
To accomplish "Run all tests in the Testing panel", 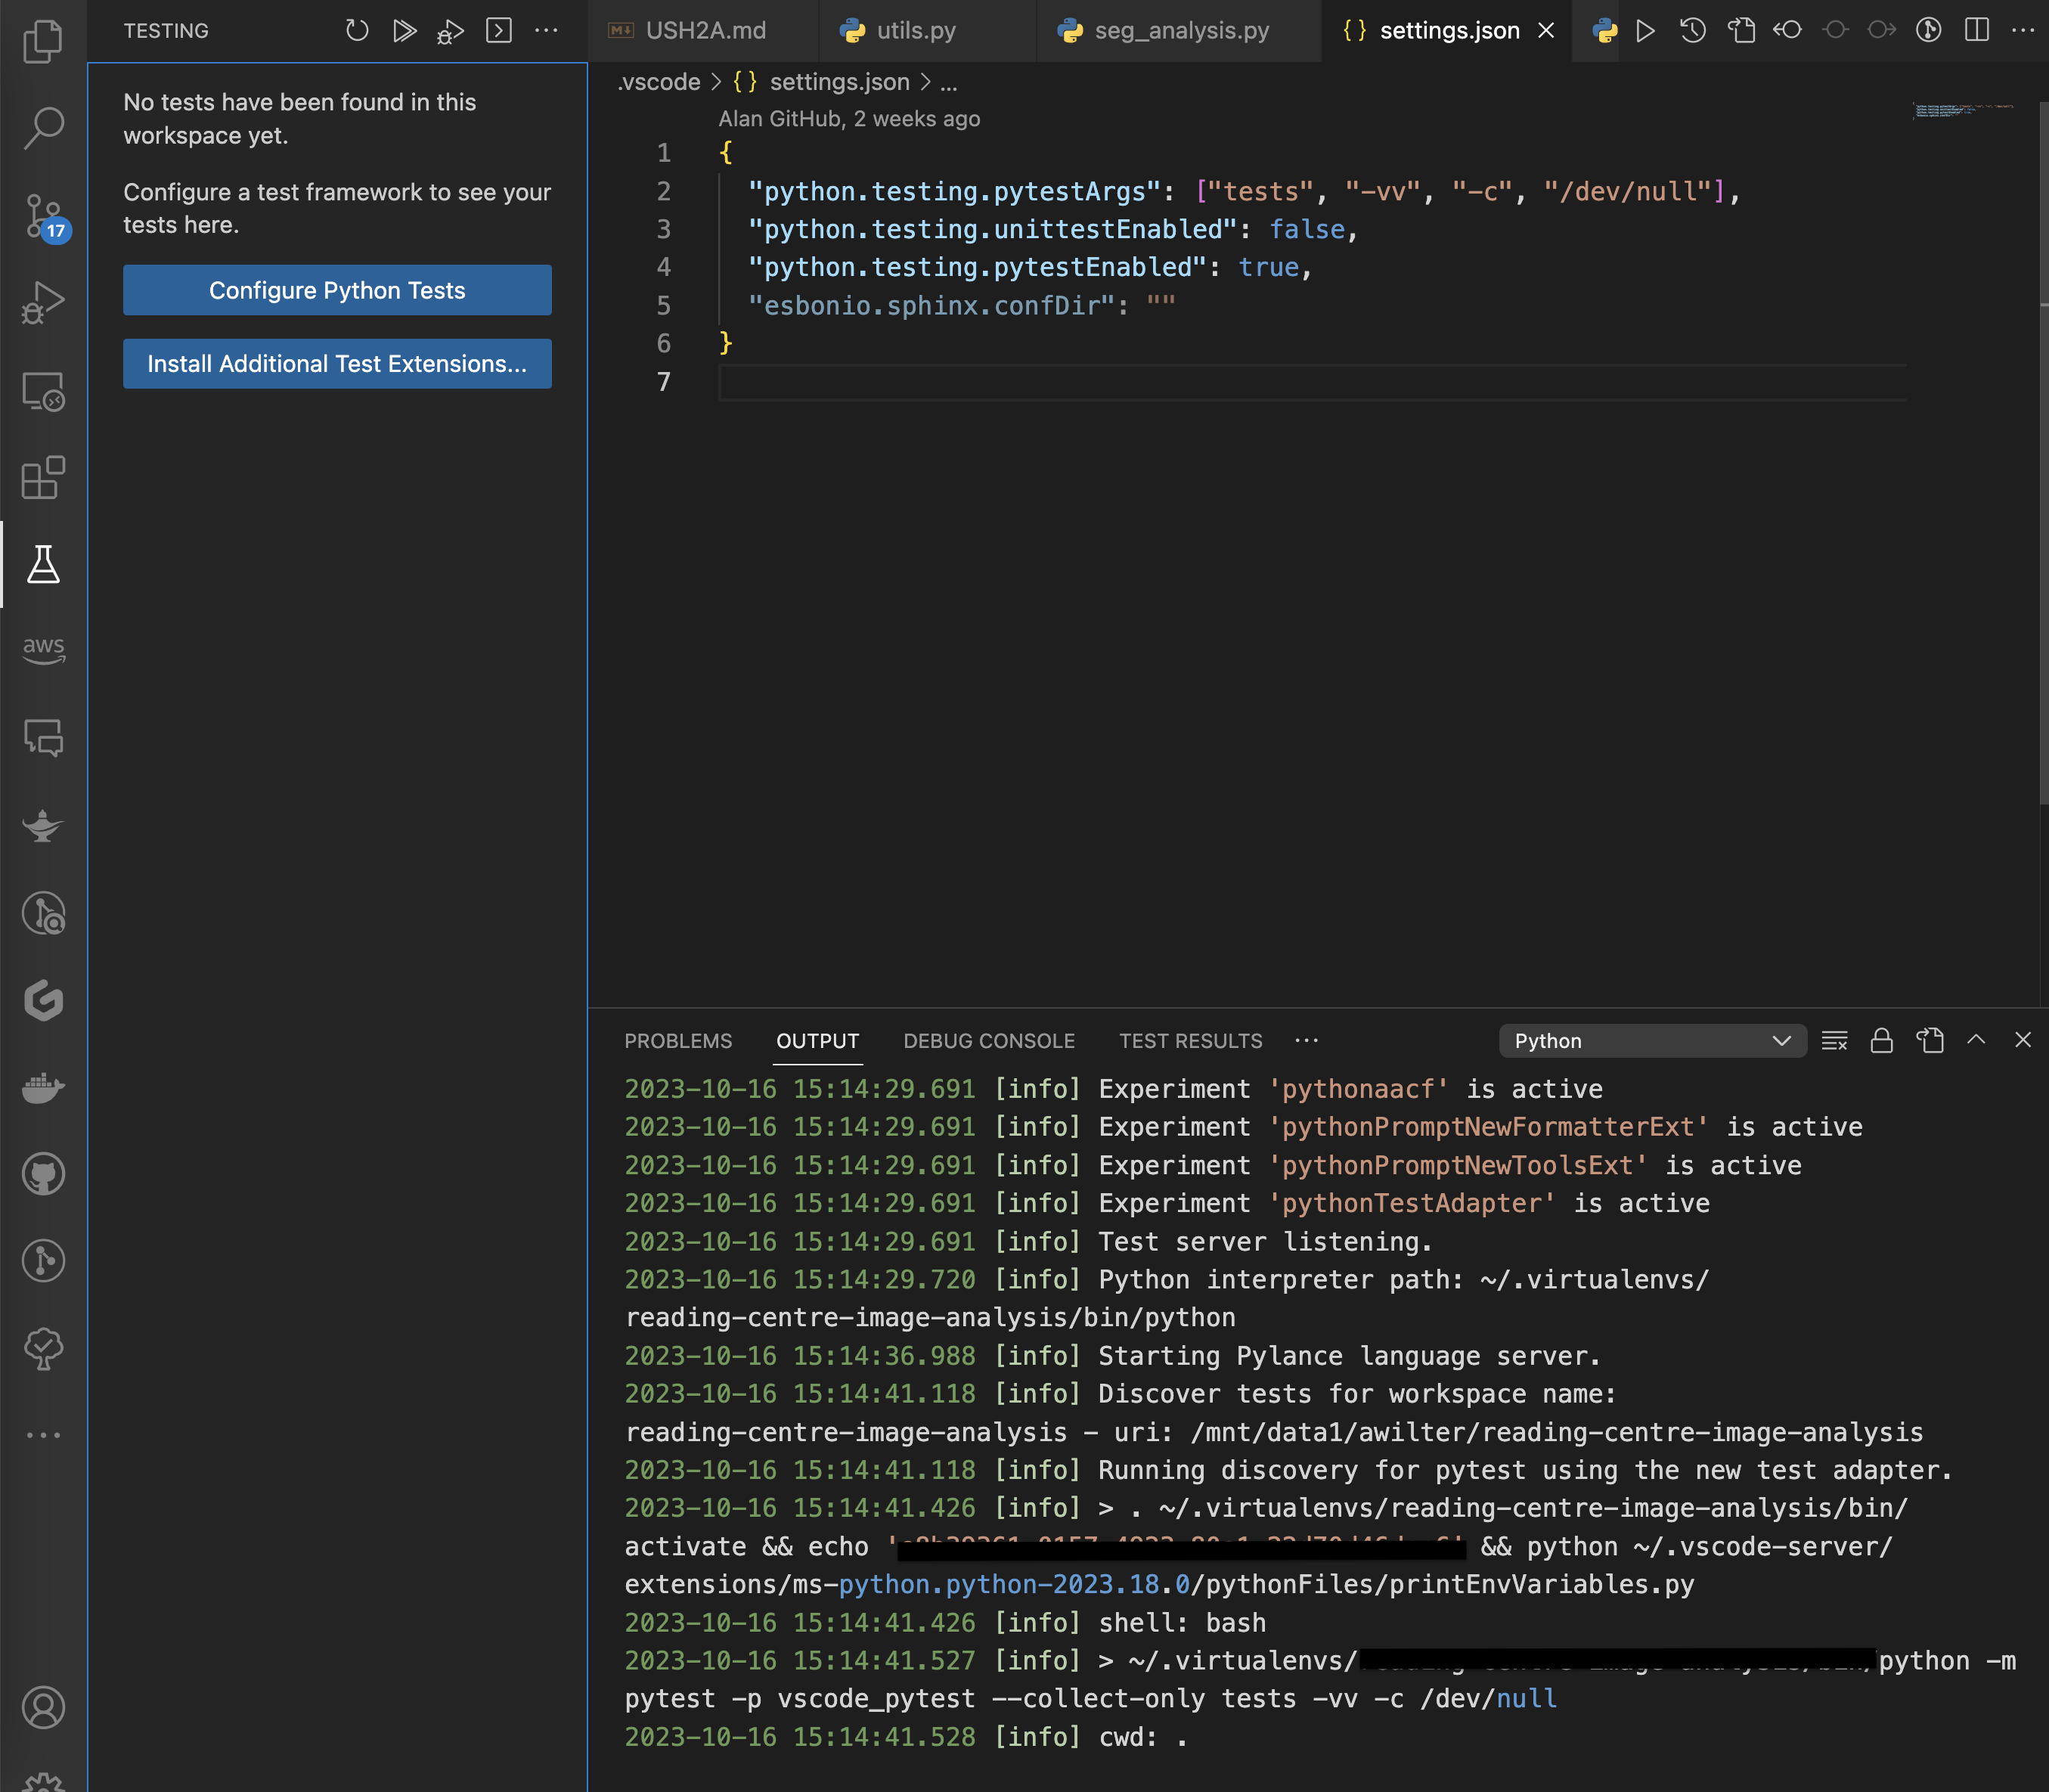I will [404, 30].
